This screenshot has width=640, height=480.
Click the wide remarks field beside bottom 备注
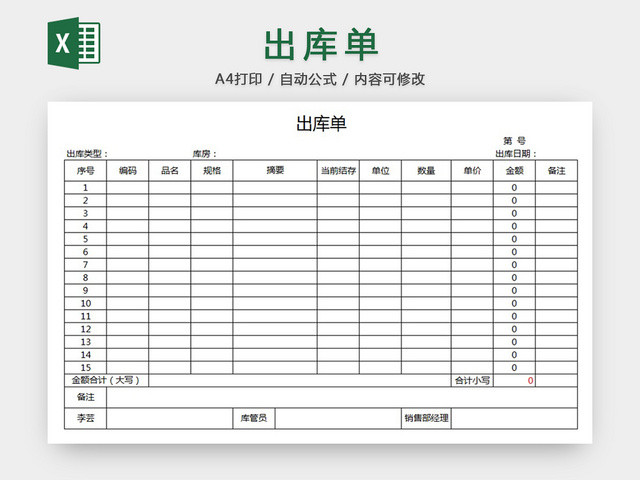click(342, 397)
